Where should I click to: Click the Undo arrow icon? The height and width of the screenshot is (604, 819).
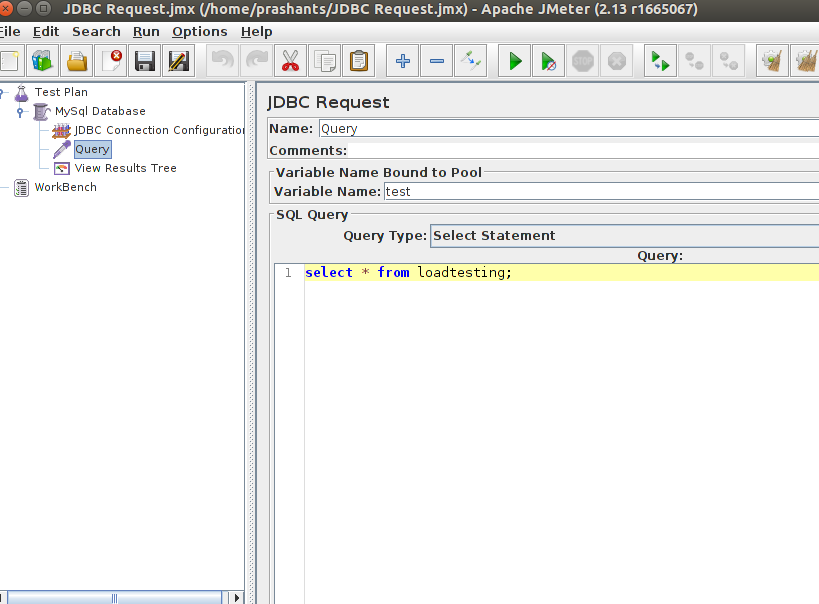pyautogui.click(x=223, y=61)
